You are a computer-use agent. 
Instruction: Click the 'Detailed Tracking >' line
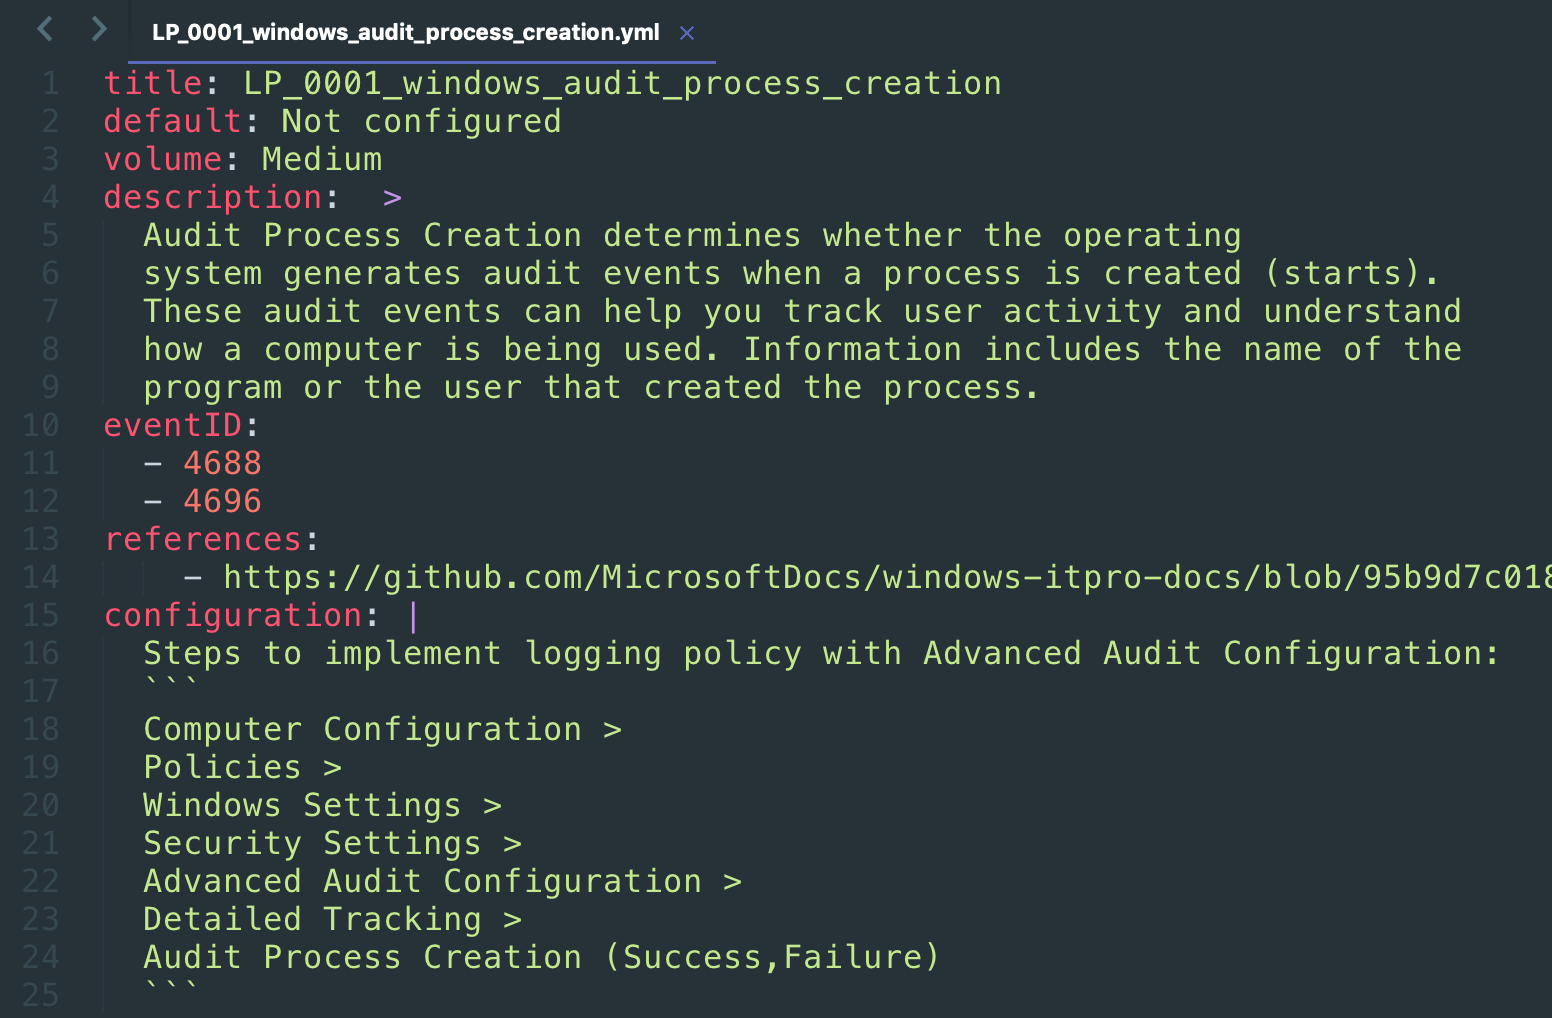point(332,920)
